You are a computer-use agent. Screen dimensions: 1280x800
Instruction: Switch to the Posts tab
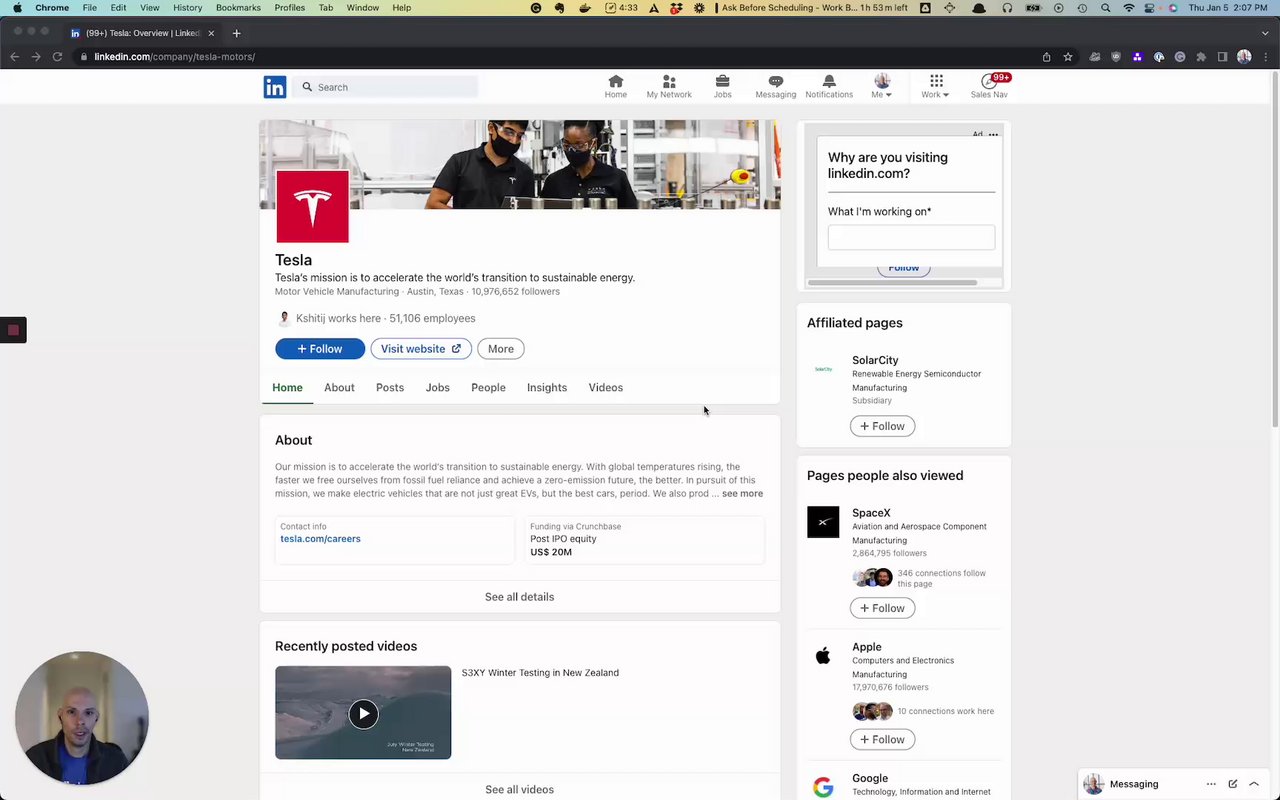[390, 388]
